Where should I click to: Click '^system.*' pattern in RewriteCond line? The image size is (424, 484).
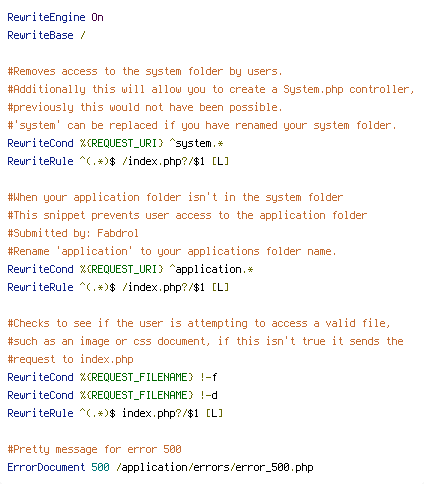pyautogui.click(x=196, y=143)
